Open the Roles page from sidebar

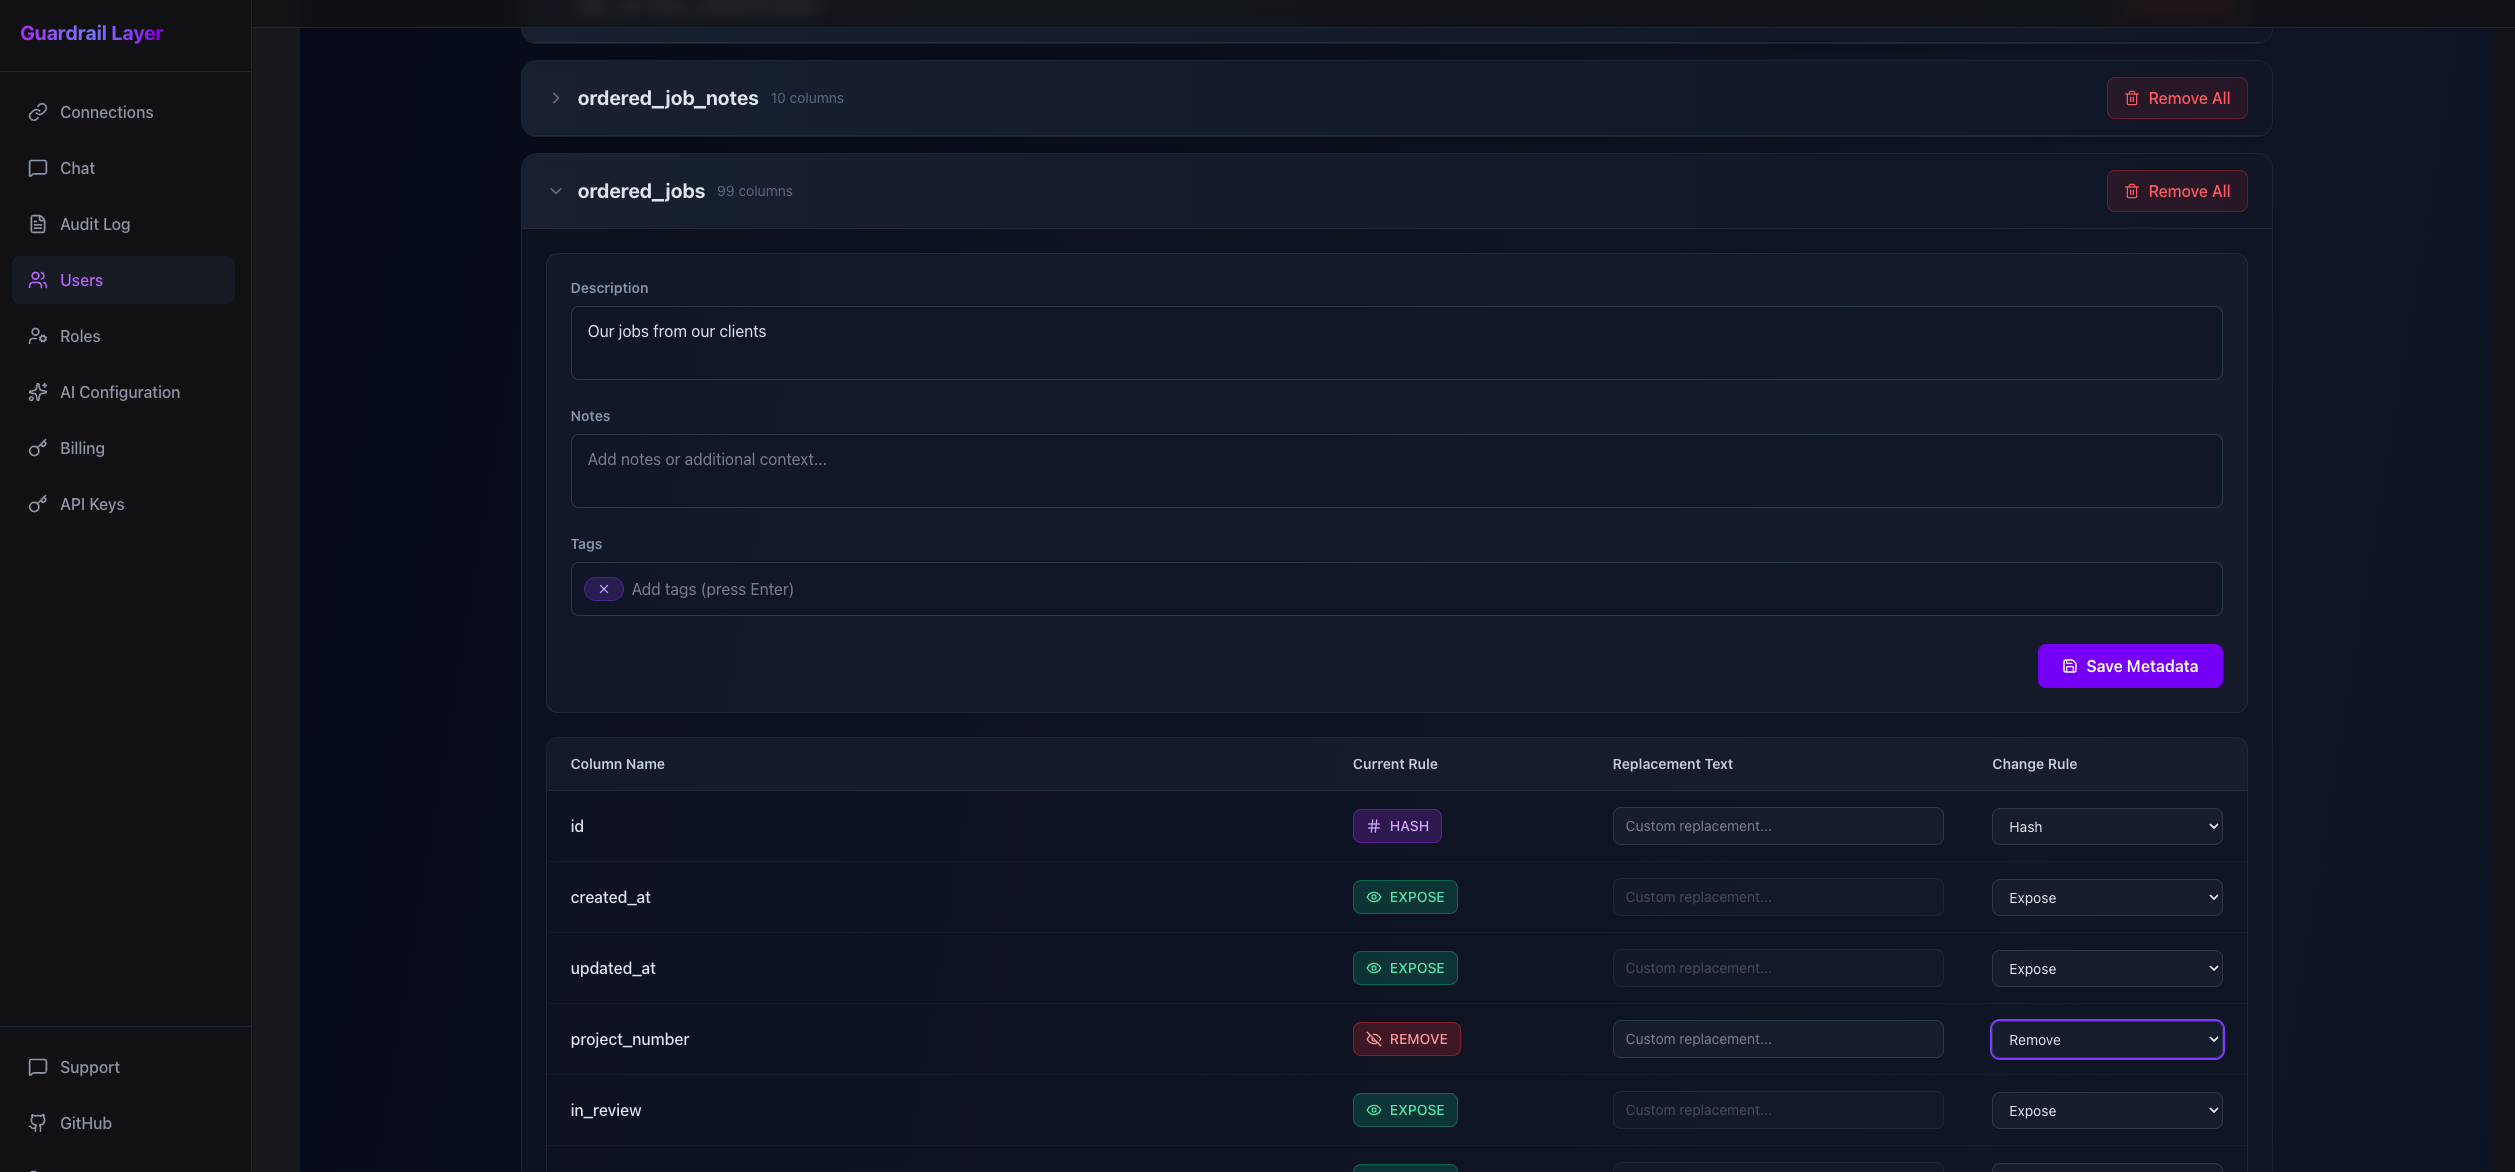coord(80,336)
